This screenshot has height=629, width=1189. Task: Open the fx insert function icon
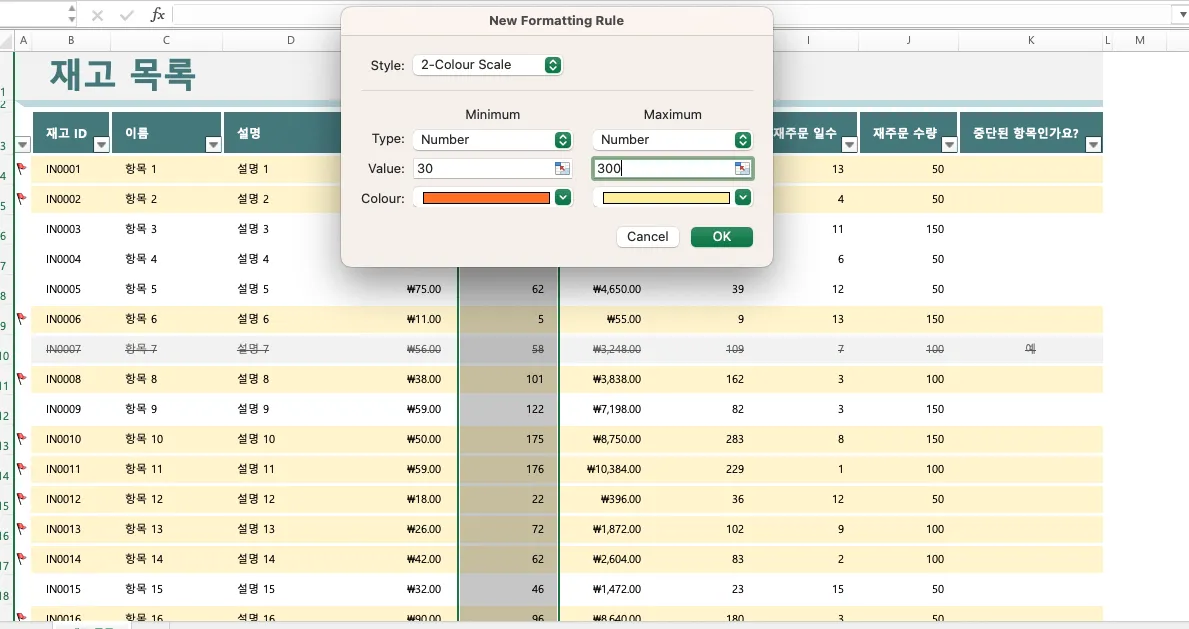pos(157,14)
